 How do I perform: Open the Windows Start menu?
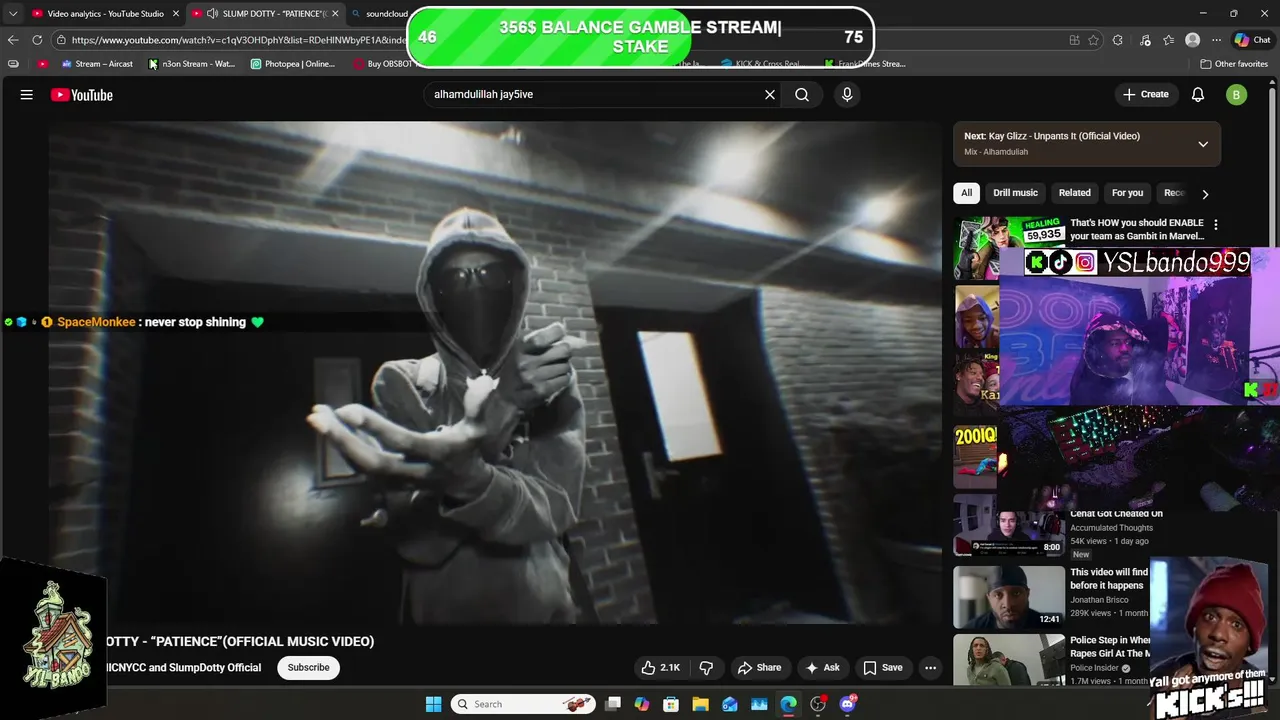pyautogui.click(x=433, y=704)
